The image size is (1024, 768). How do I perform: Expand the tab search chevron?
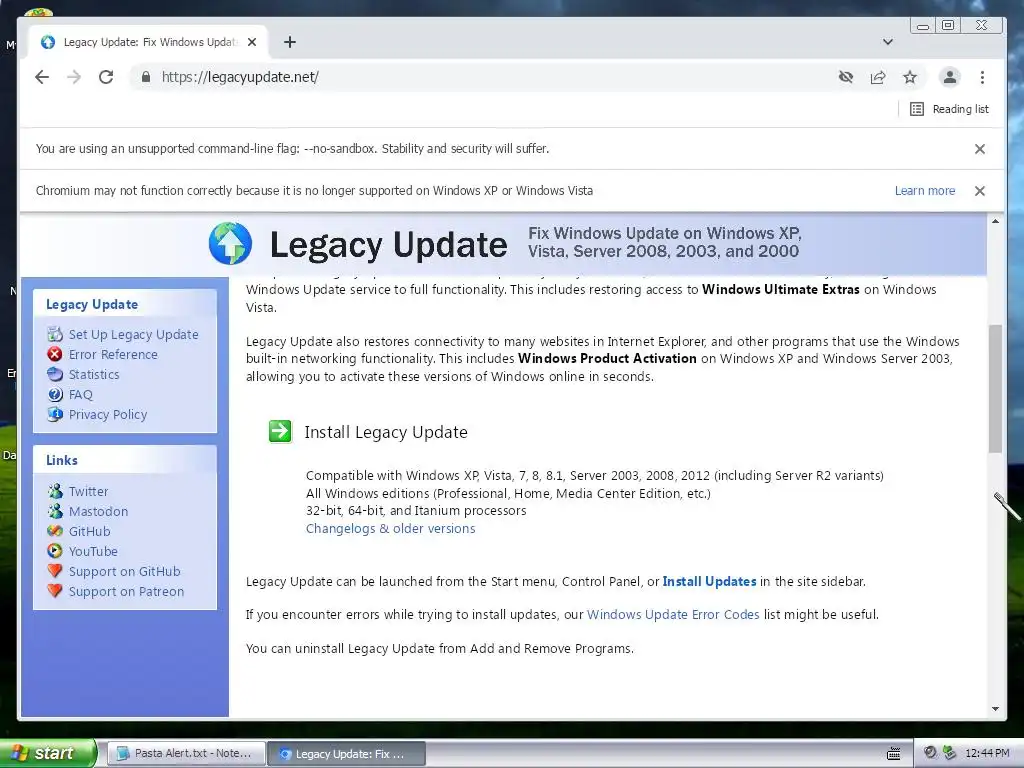coord(888,42)
